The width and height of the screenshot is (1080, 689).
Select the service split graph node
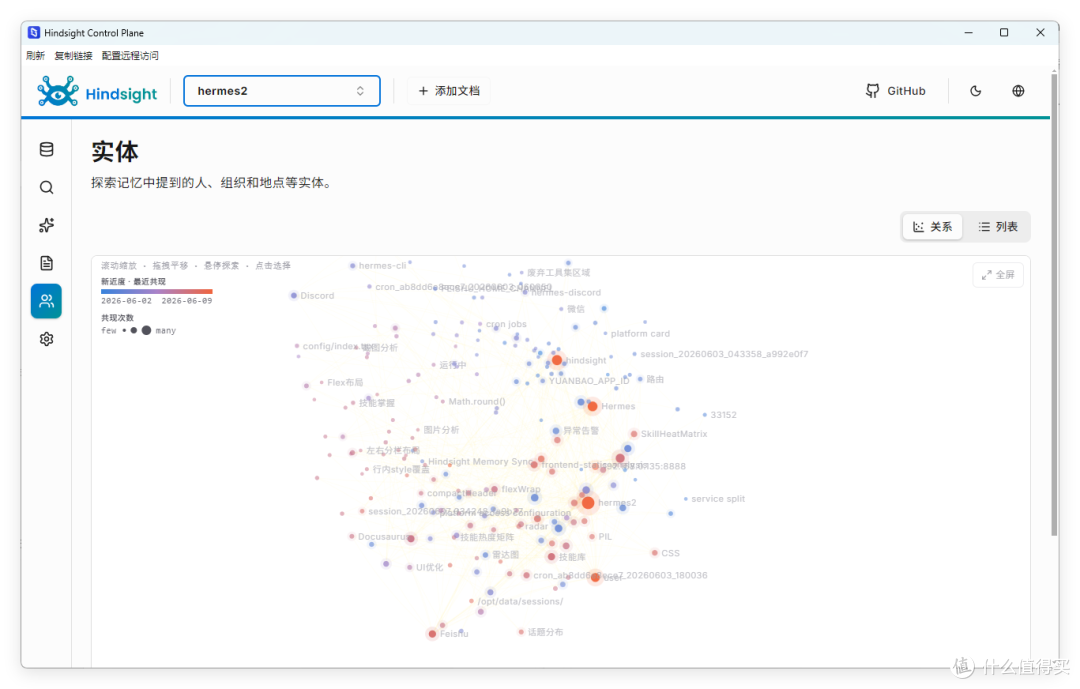pyautogui.click(x=685, y=499)
